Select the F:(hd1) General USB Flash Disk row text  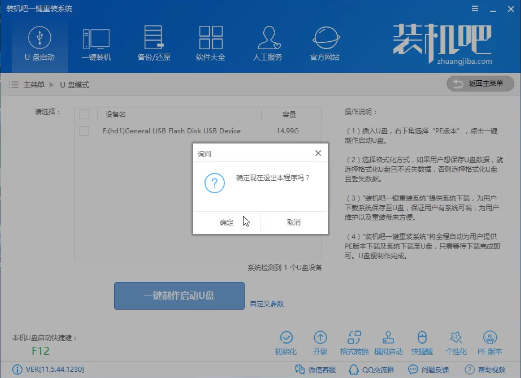[x=171, y=131]
